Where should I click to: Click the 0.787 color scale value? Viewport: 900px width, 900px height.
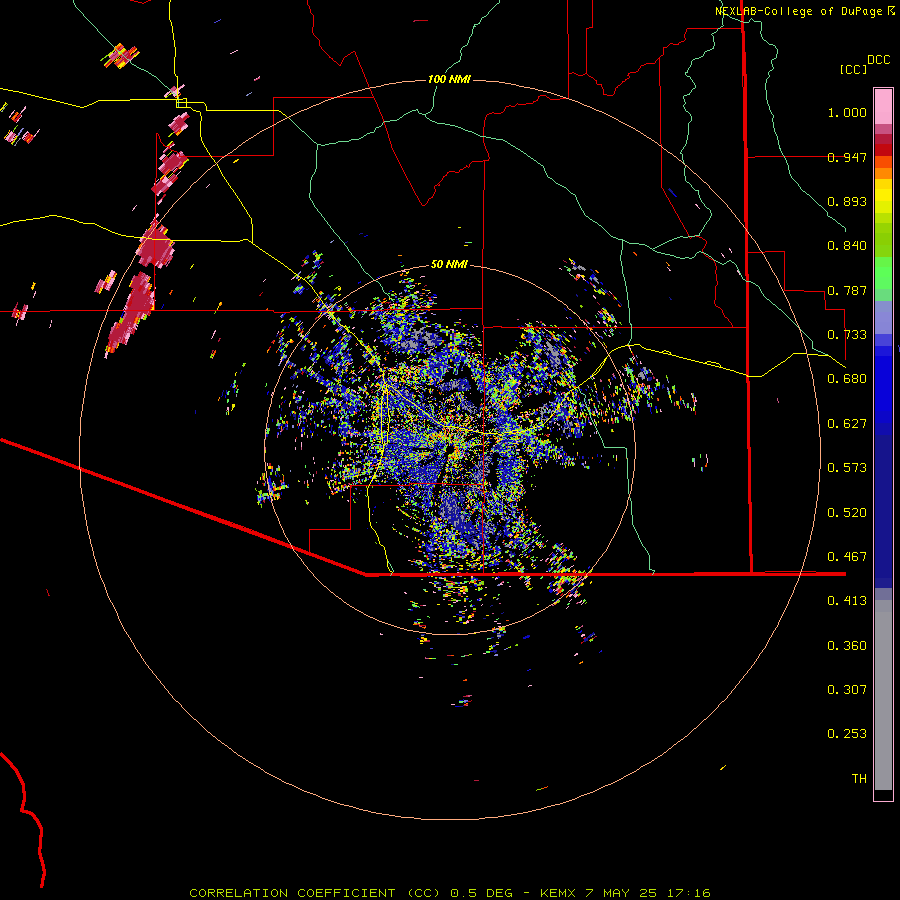[x=847, y=290]
